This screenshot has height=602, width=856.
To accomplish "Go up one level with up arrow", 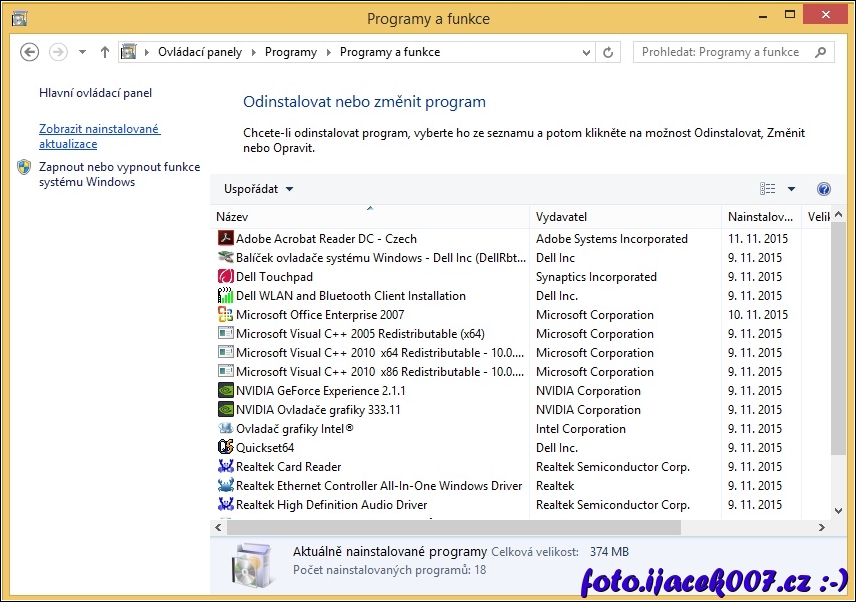I will (x=105, y=52).
